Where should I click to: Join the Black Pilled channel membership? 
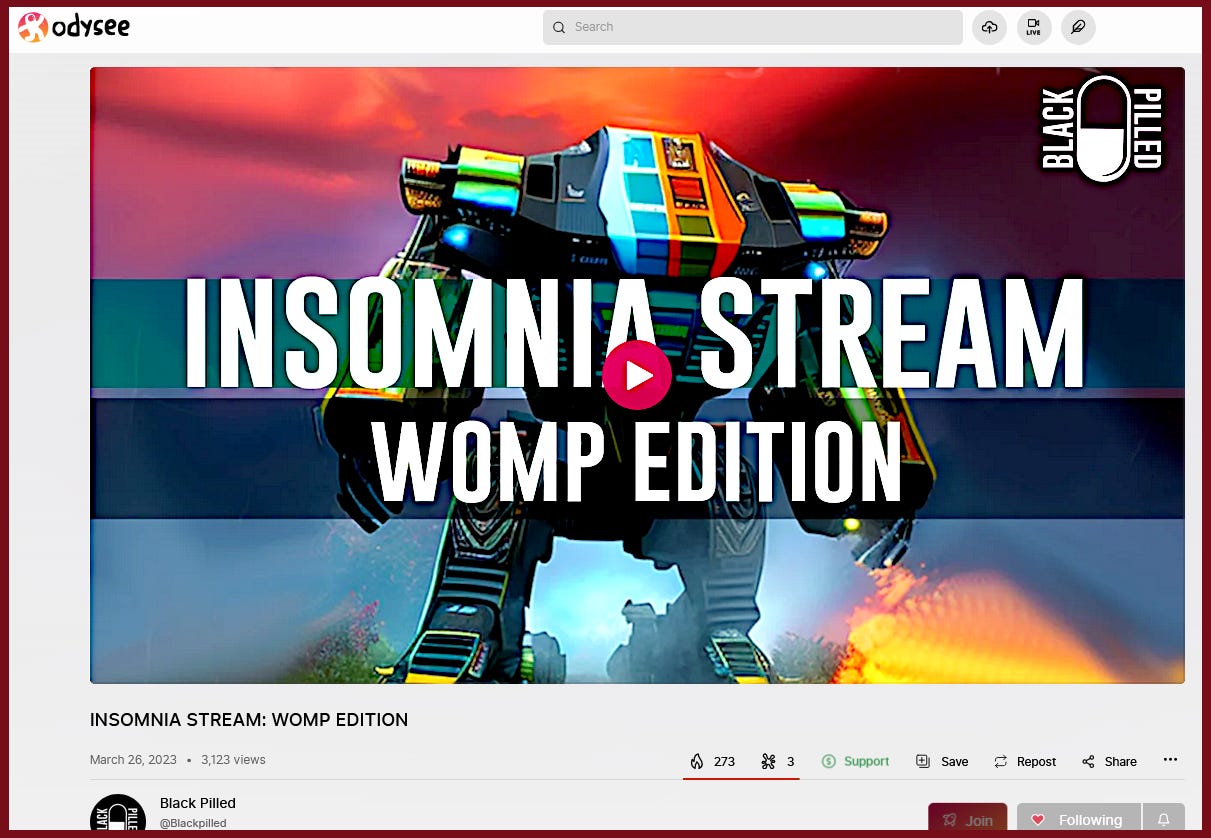pyautogui.click(x=967, y=818)
